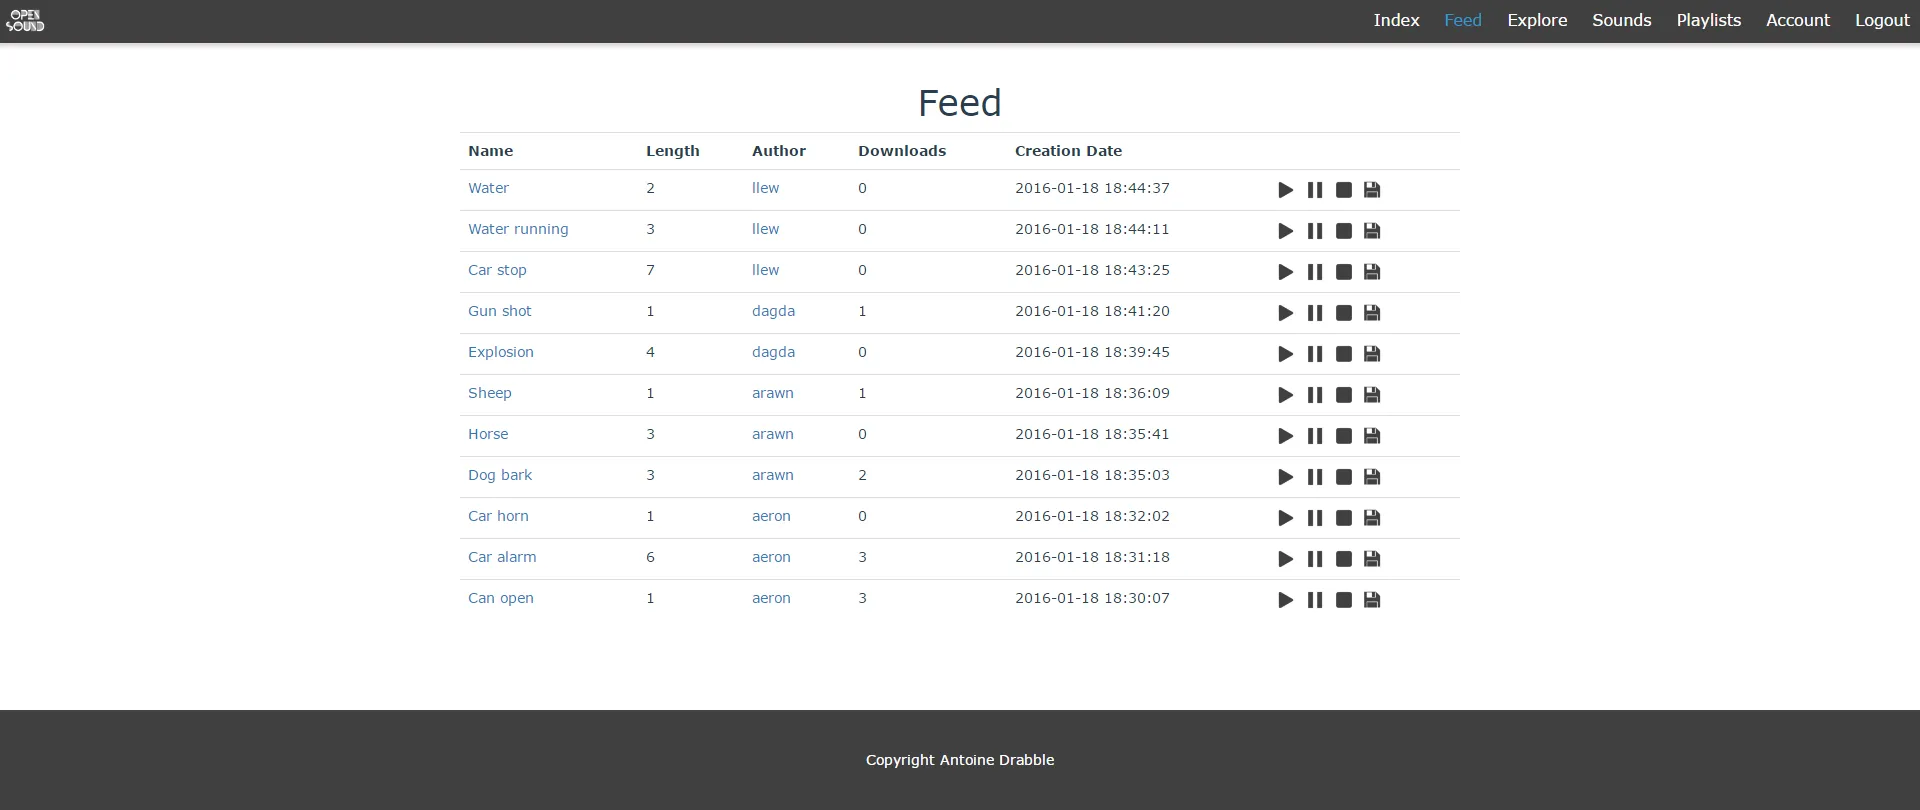The width and height of the screenshot is (1920, 810).
Task: Pause the Water sound
Action: (1315, 190)
